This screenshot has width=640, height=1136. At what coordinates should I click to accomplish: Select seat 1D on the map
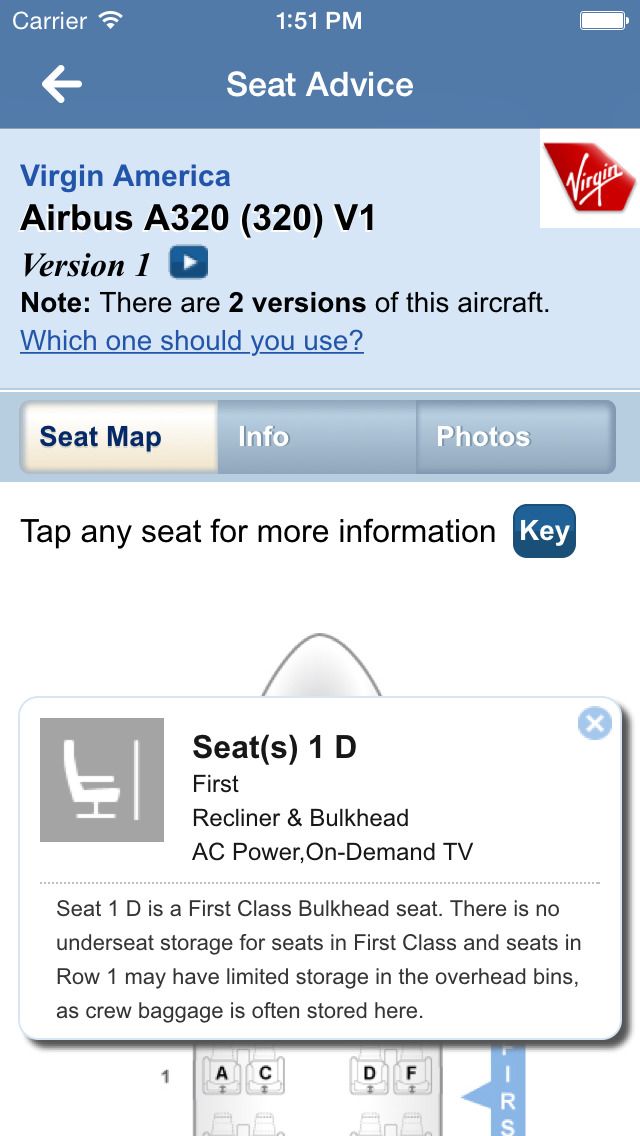[x=370, y=1075]
